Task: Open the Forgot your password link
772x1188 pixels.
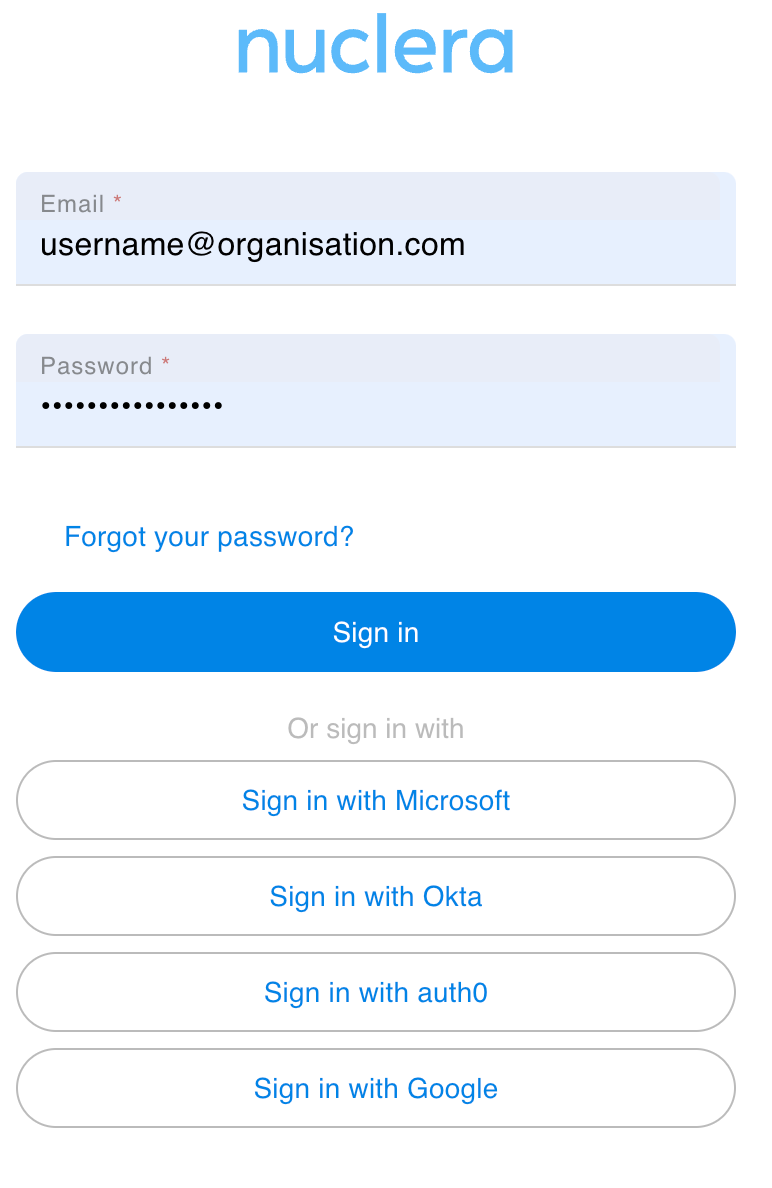Action: [209, 537]
